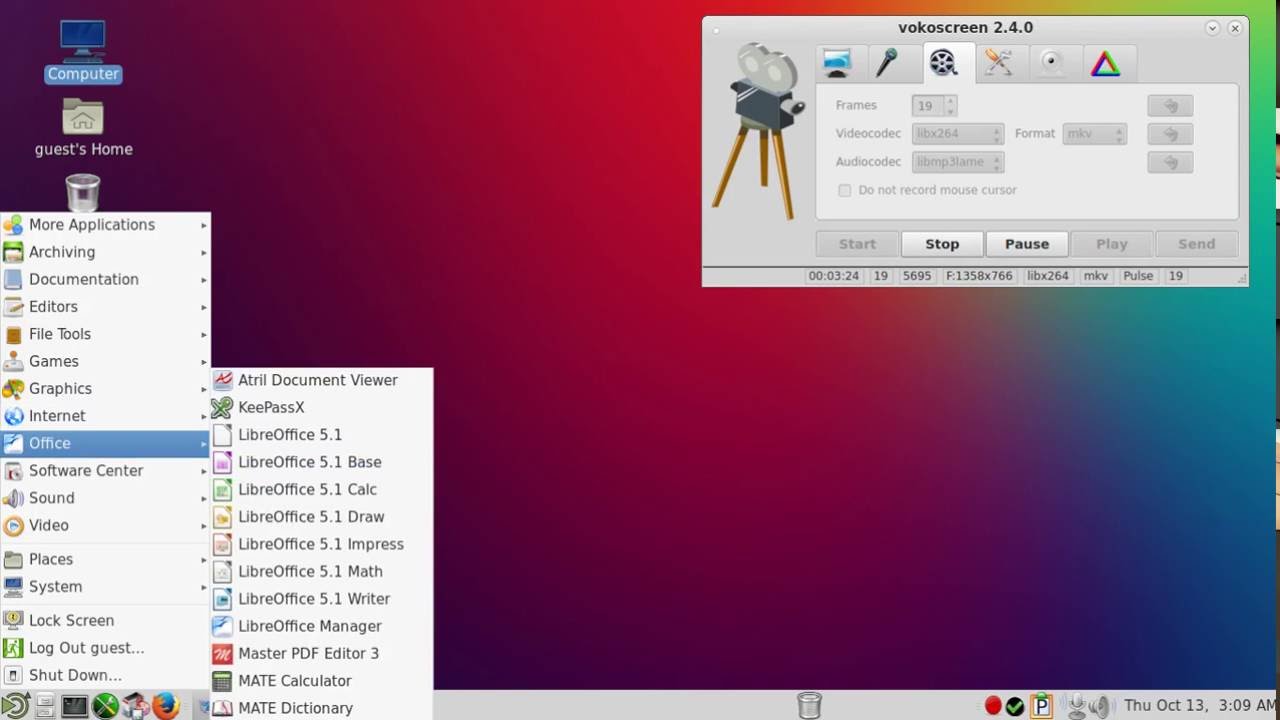
Task: Click the desktop Trash icon
Action: tap(82, 192)
